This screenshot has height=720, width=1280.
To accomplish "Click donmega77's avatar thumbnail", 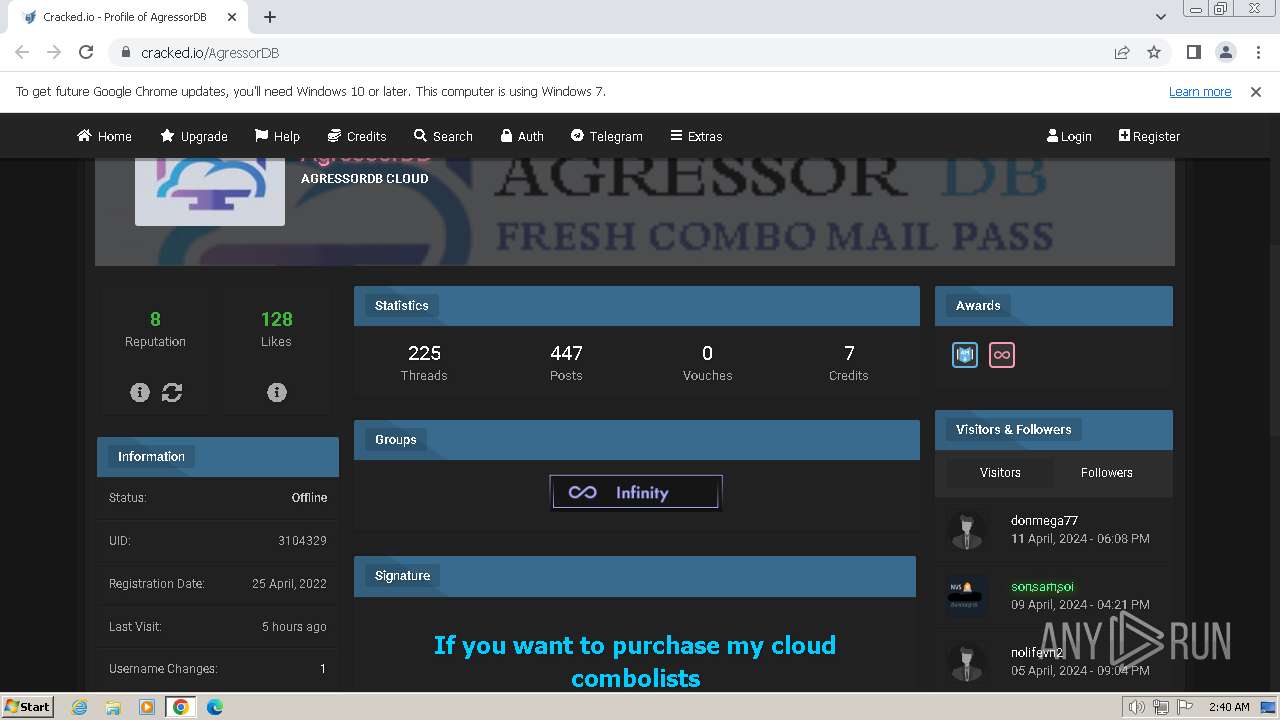I will click(967, 531).
